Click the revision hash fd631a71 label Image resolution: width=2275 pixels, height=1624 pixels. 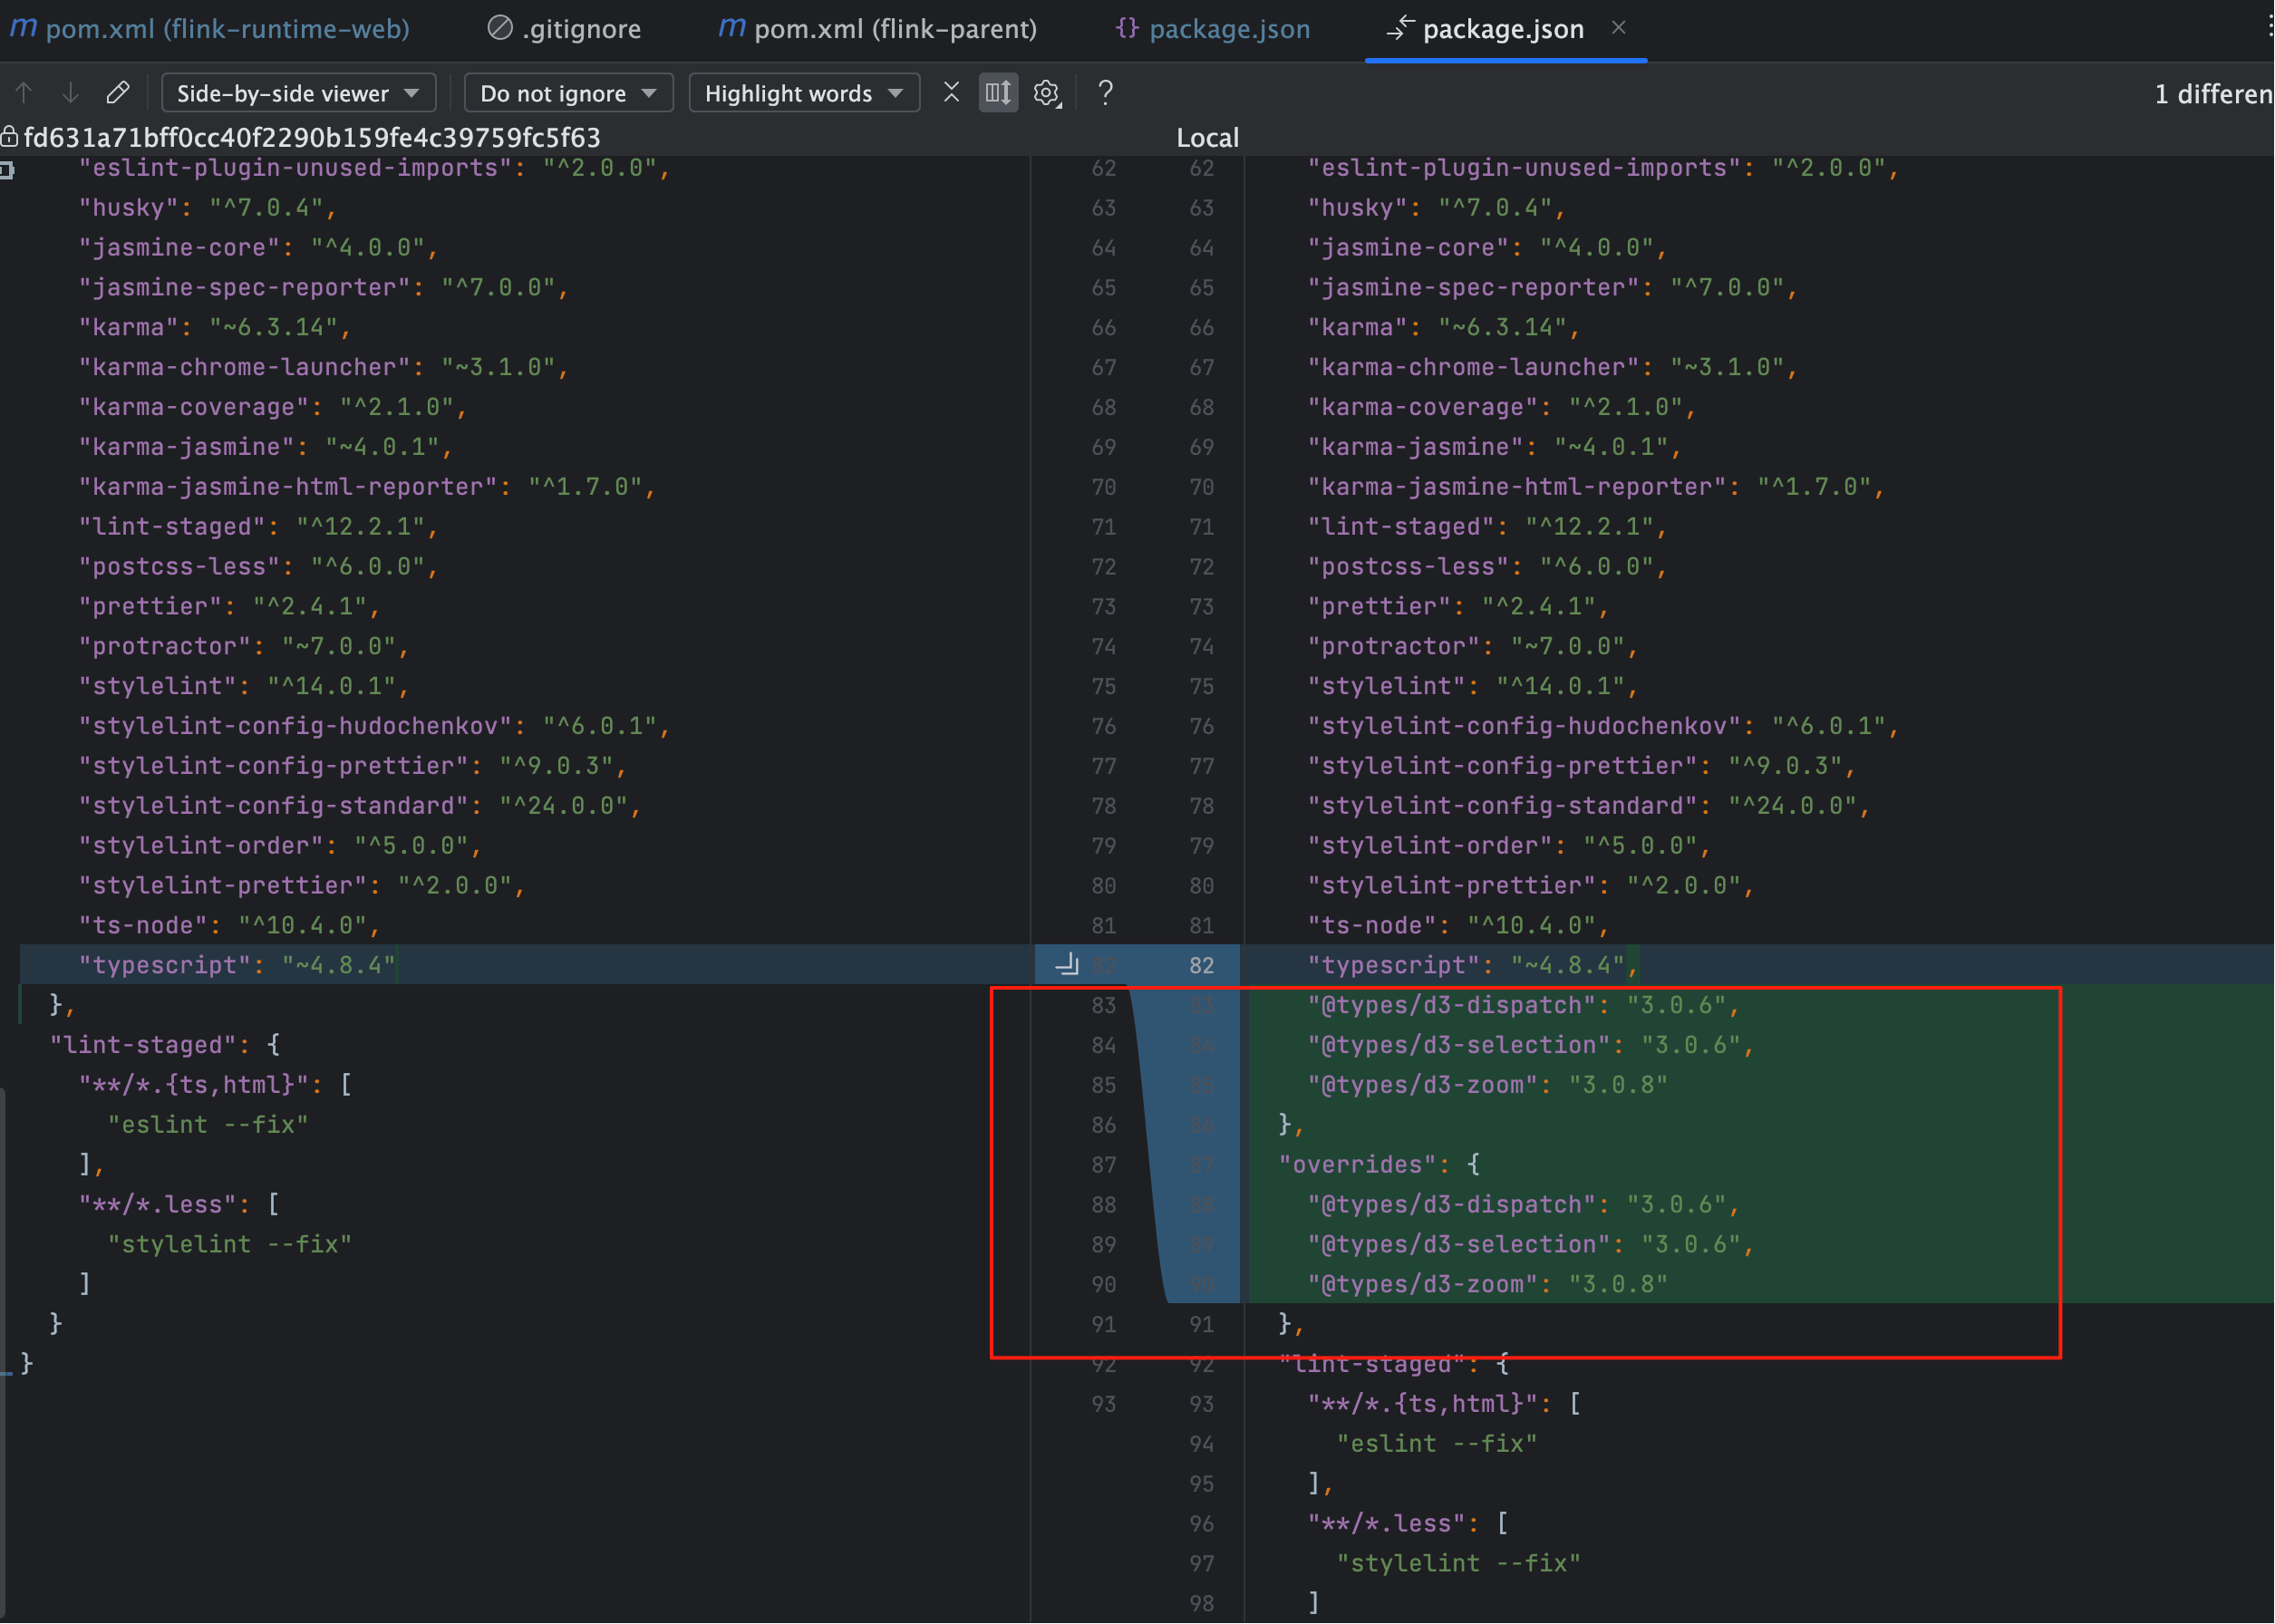tap(312, 137)
